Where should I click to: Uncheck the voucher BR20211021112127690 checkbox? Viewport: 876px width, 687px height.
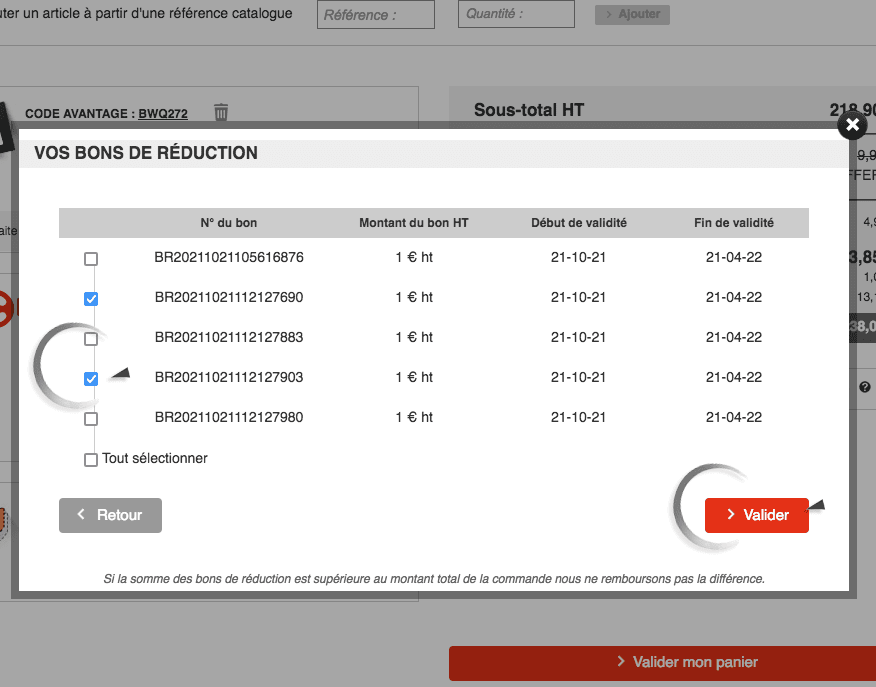point(91,299)
